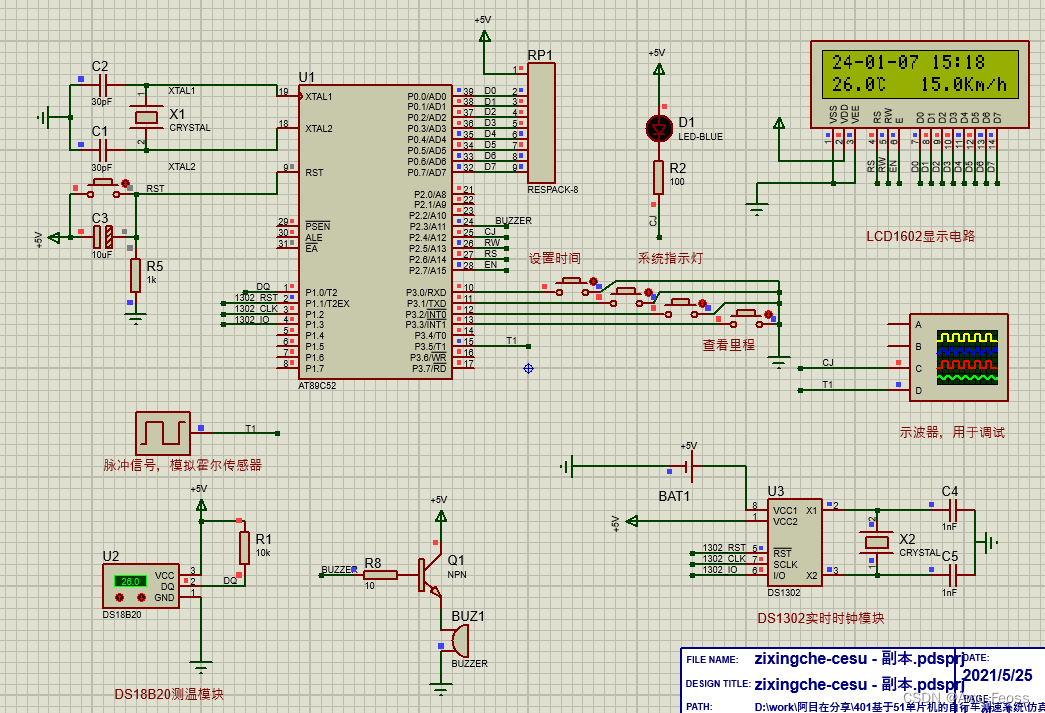Select the pulse signal generator symbol
1045x713 pixels.
pos(163,432)
